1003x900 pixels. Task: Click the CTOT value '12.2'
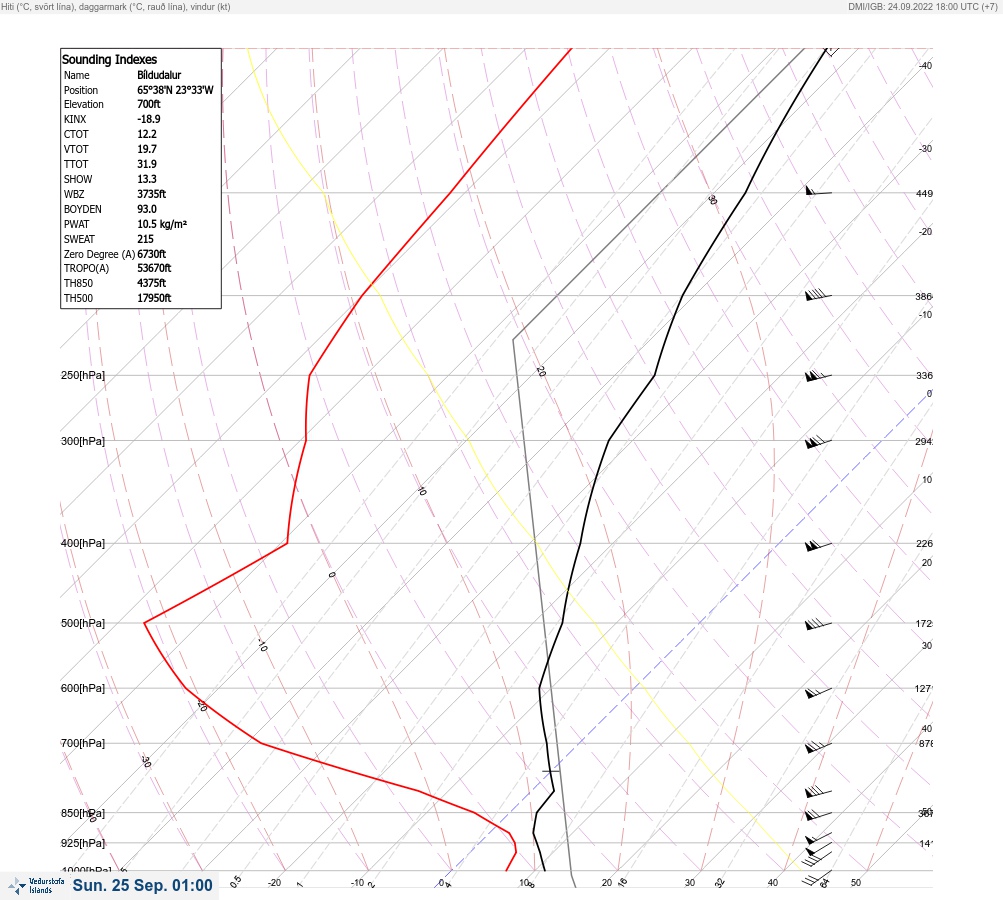[147, 134]
